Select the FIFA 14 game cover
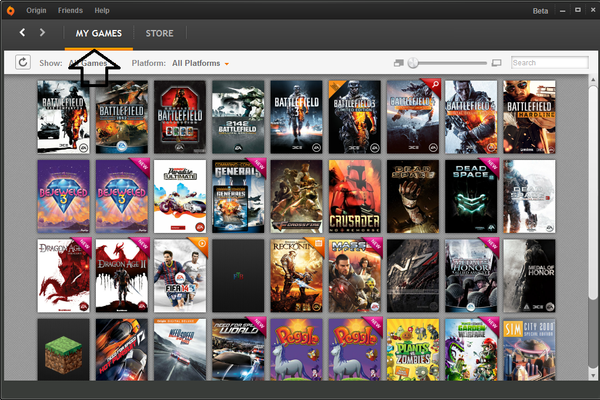600x400 pixels. pyautogui.click(x=180, y=274)
